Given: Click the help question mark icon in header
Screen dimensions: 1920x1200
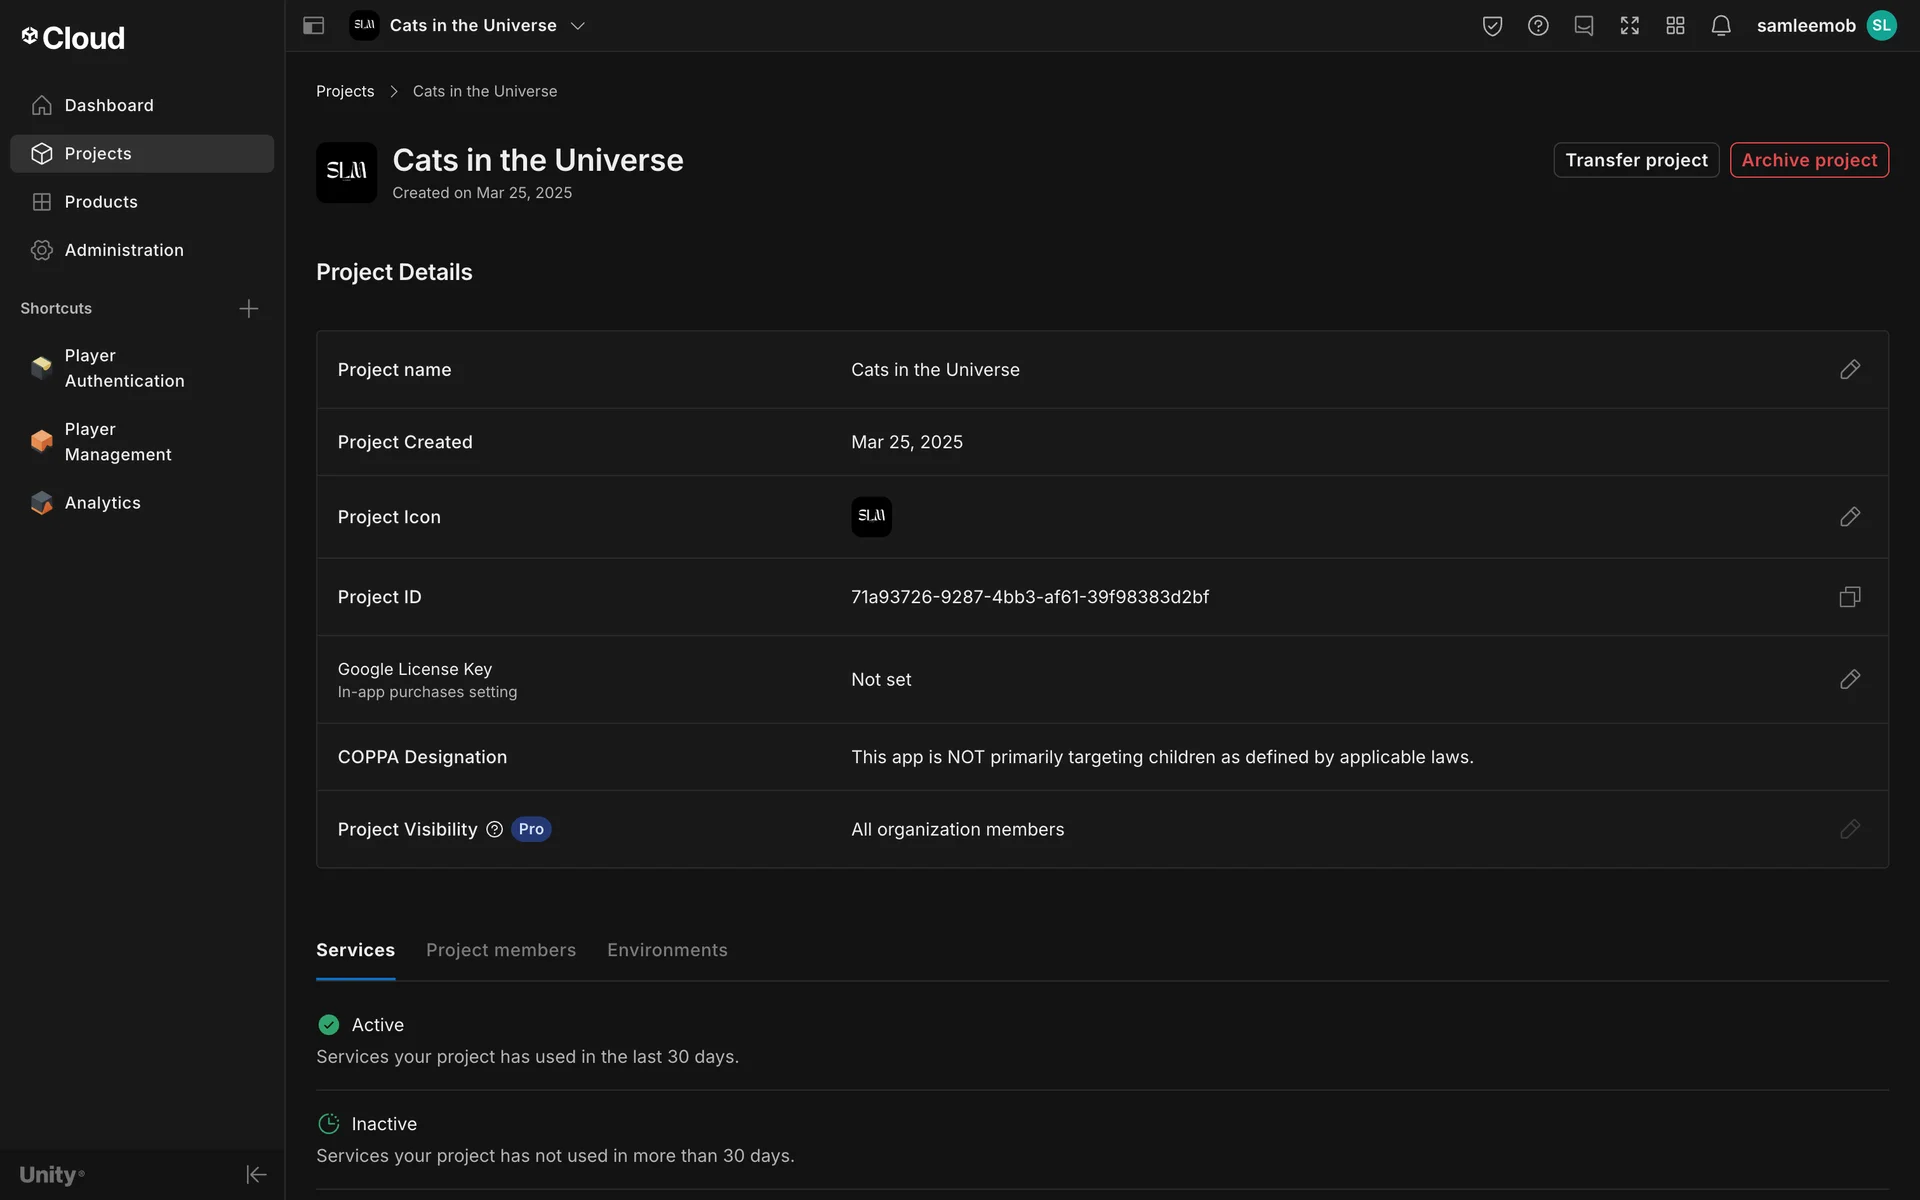Looking at the screenshot, I should 1538,26.
